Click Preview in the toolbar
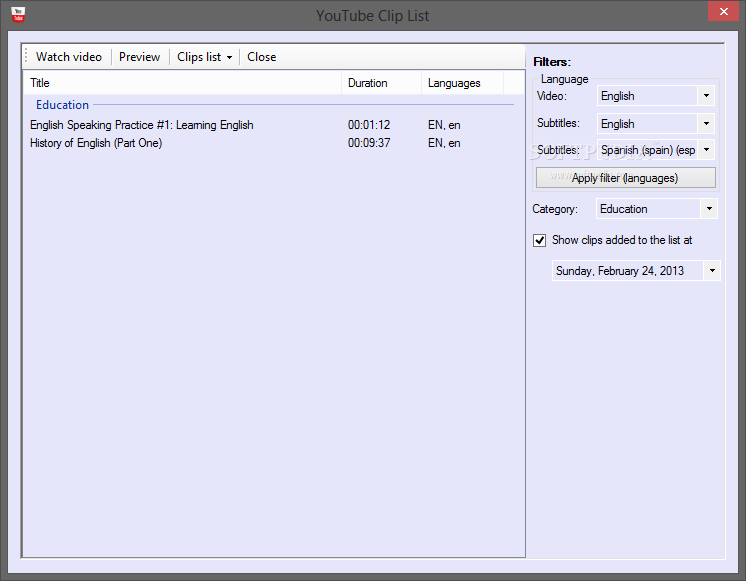The width and height of the screenshot is (746, 581). (x=139, y=57)
